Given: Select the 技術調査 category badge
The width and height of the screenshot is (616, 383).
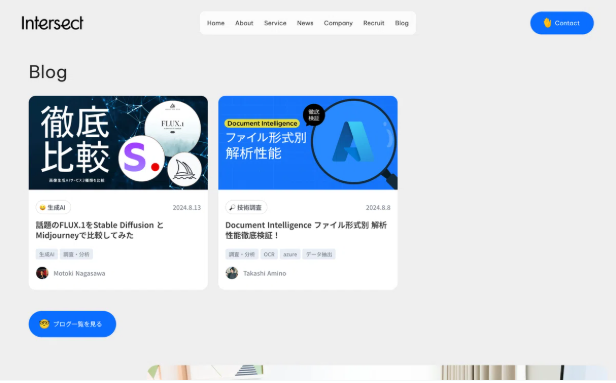Looking at the screenshot, I should [x=246, y=207].
